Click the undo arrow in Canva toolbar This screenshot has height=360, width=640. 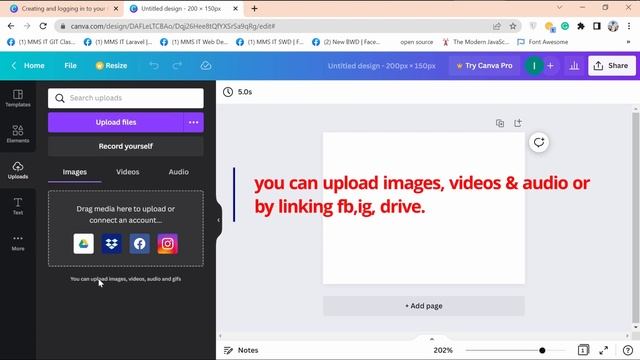click(154, 65)
